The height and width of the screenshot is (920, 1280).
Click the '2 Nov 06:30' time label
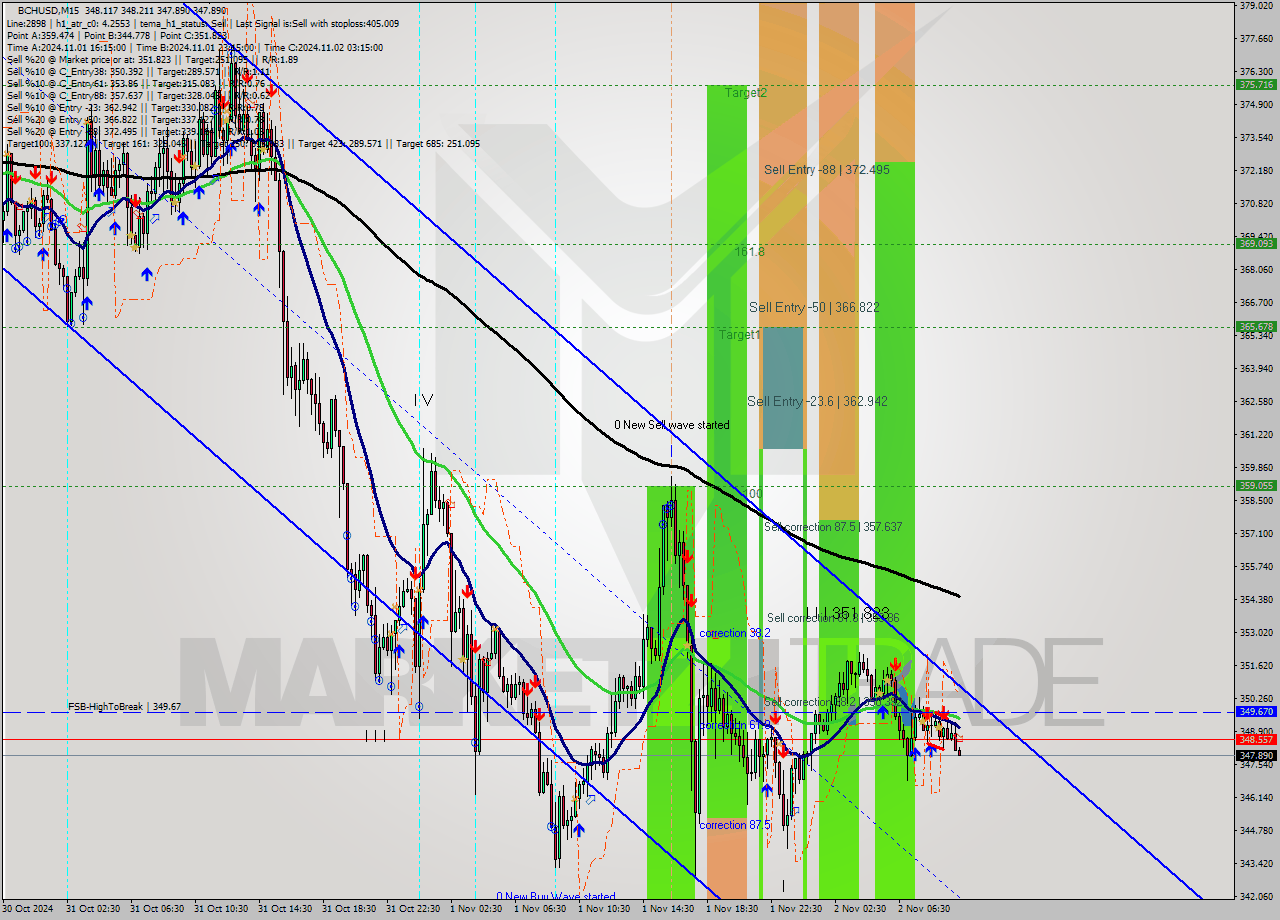[x=924, y=909]
